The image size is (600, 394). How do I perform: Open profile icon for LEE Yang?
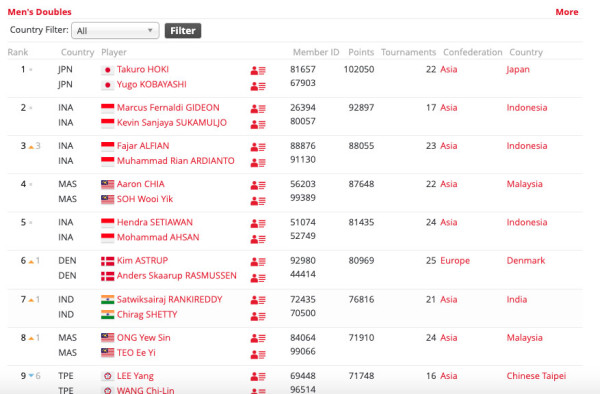coord(258,377)
